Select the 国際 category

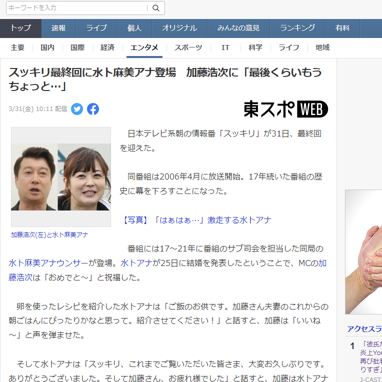coord(77,48)
